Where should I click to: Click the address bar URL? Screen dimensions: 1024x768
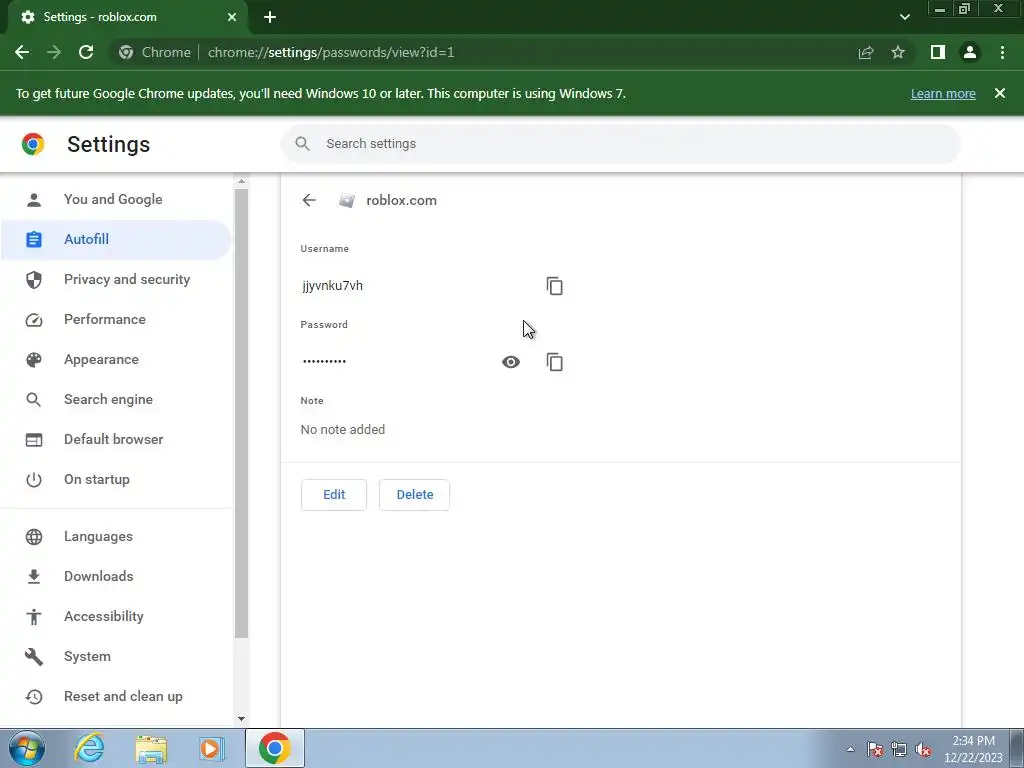pos(331,52)
